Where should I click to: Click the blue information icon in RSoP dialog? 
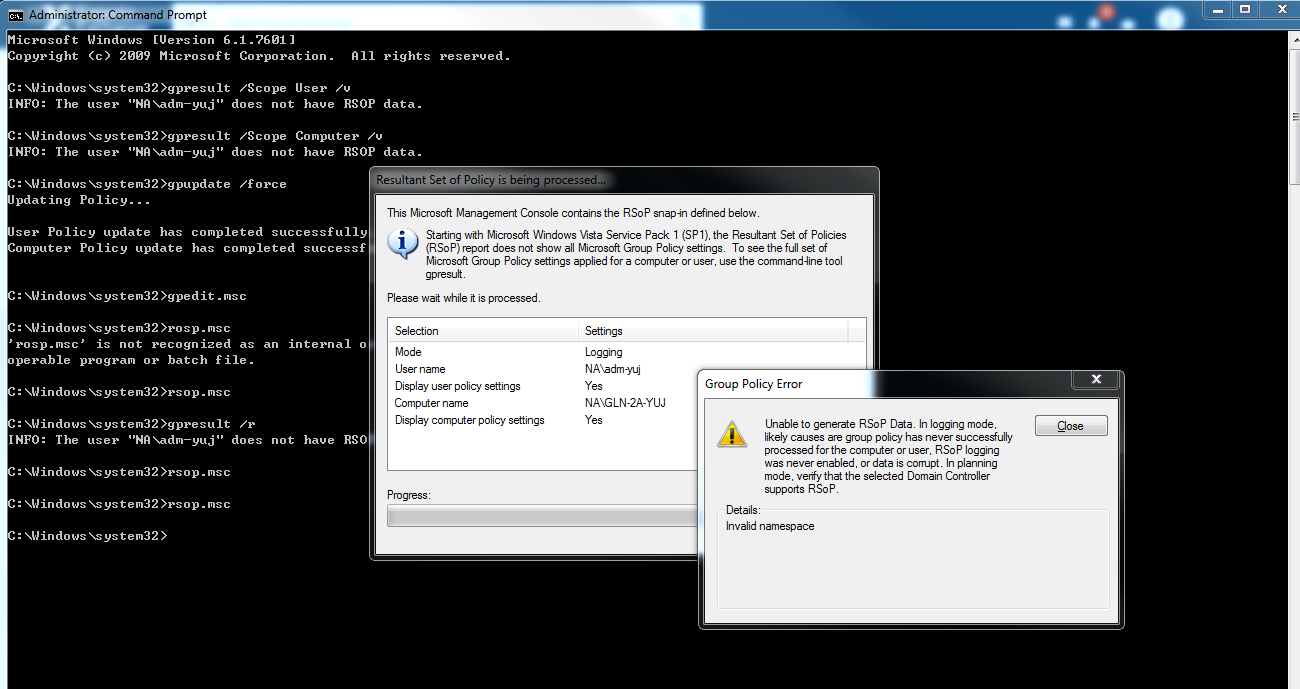[x=402, y=243]
